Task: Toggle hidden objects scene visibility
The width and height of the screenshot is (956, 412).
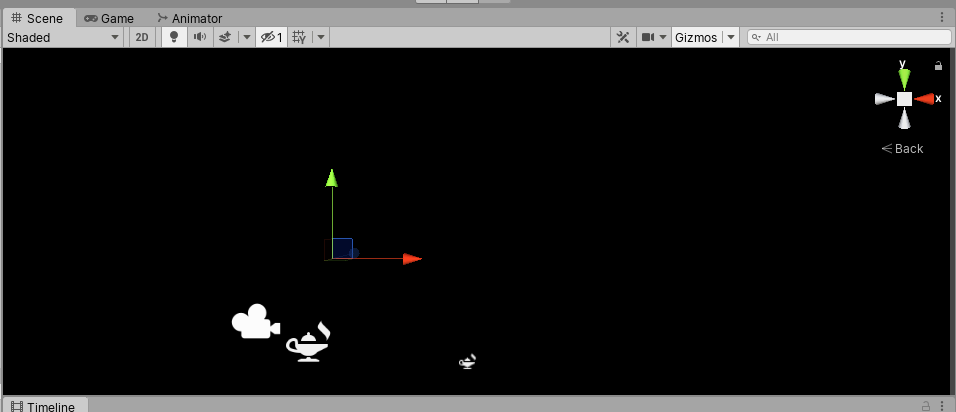Action: point(271,37)
